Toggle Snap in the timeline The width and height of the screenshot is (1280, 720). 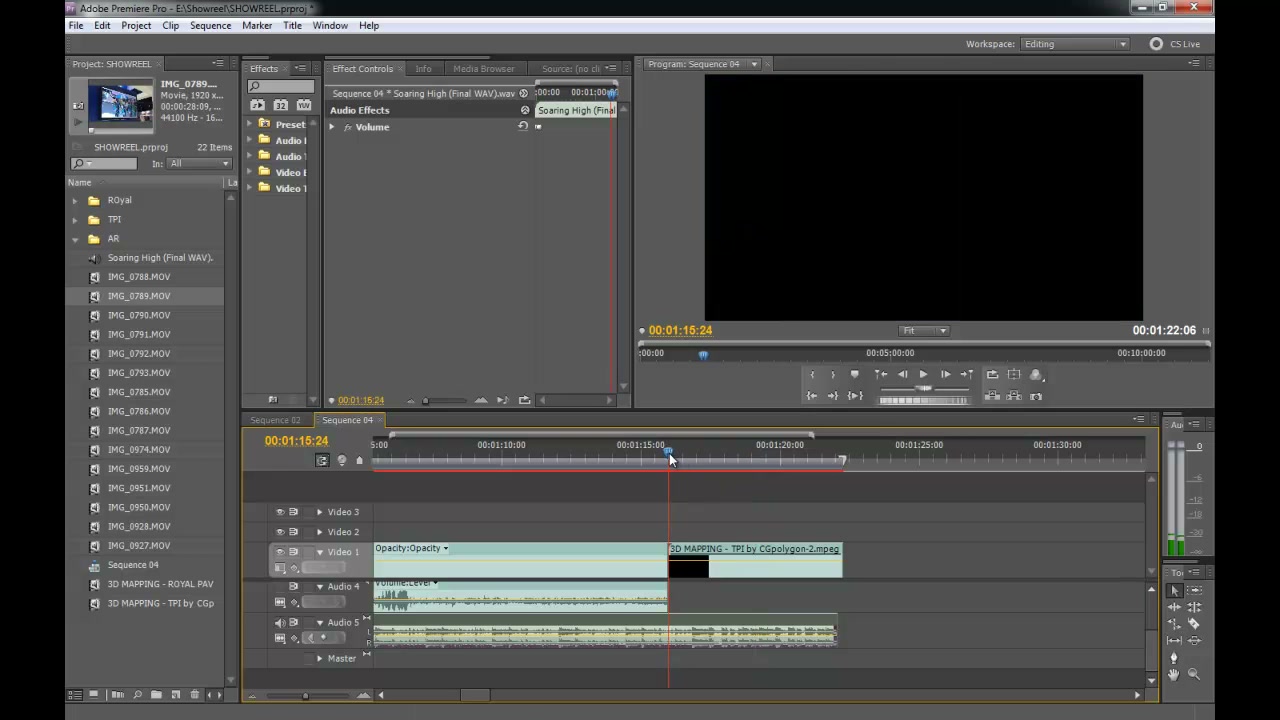pyautogui.click(x=322, y=460)
